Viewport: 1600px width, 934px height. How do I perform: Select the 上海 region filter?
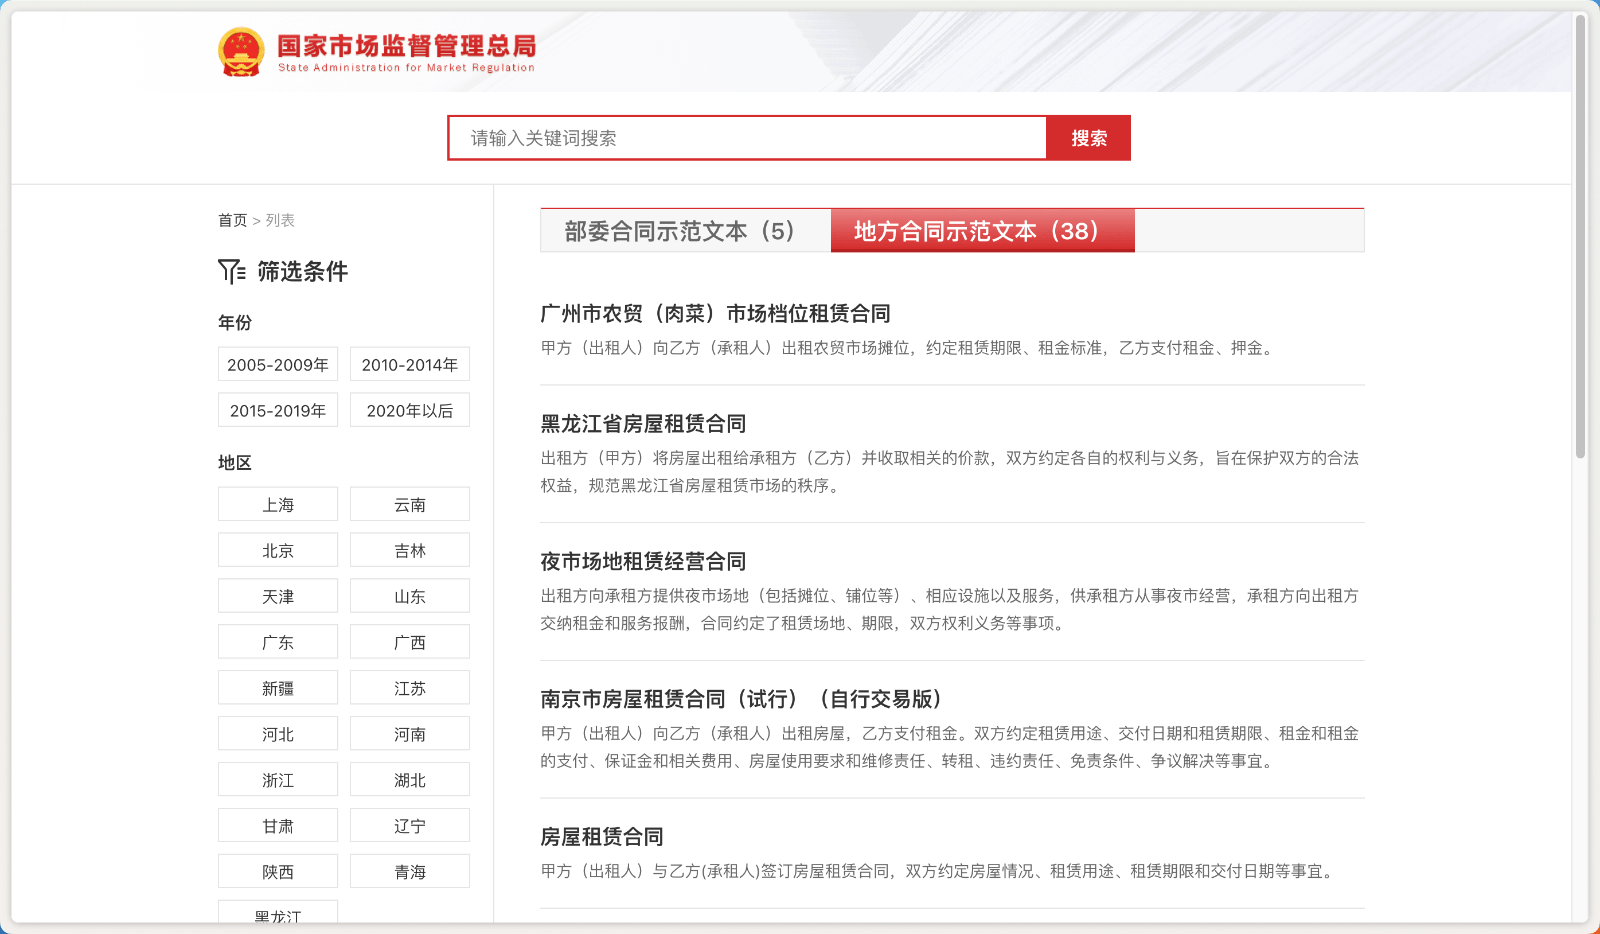coord(277,504)
